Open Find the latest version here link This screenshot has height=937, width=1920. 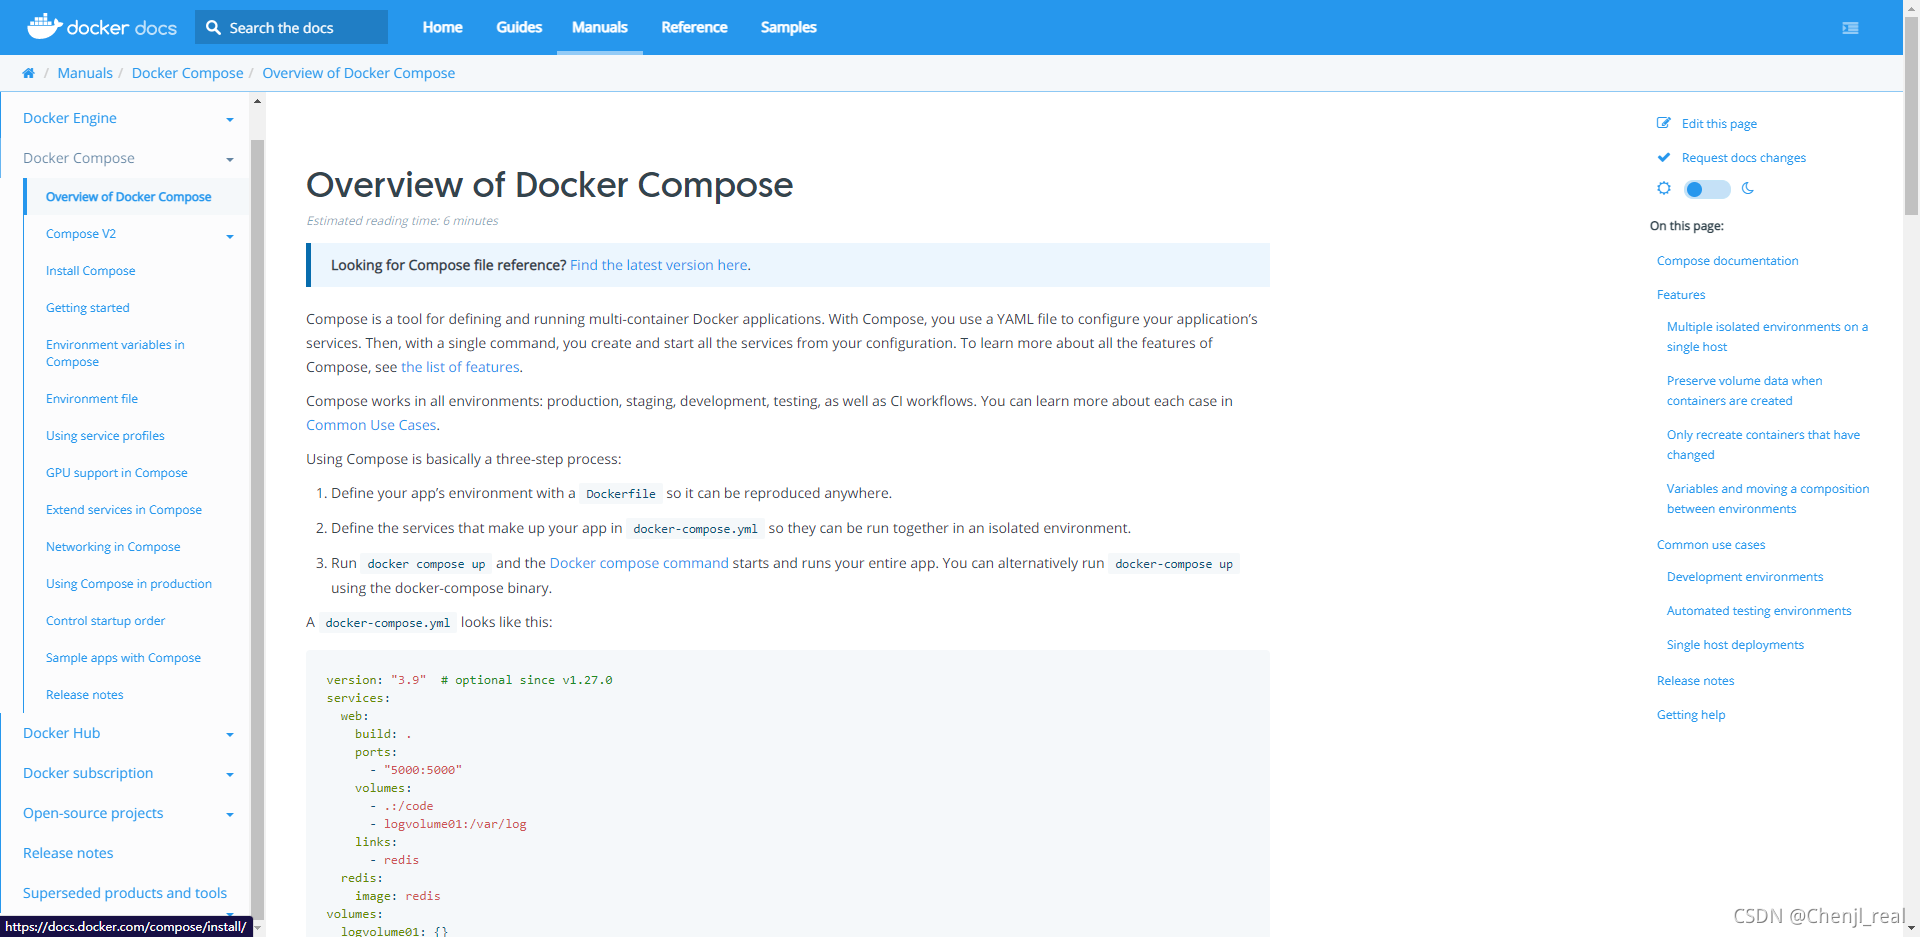[658, 265]
